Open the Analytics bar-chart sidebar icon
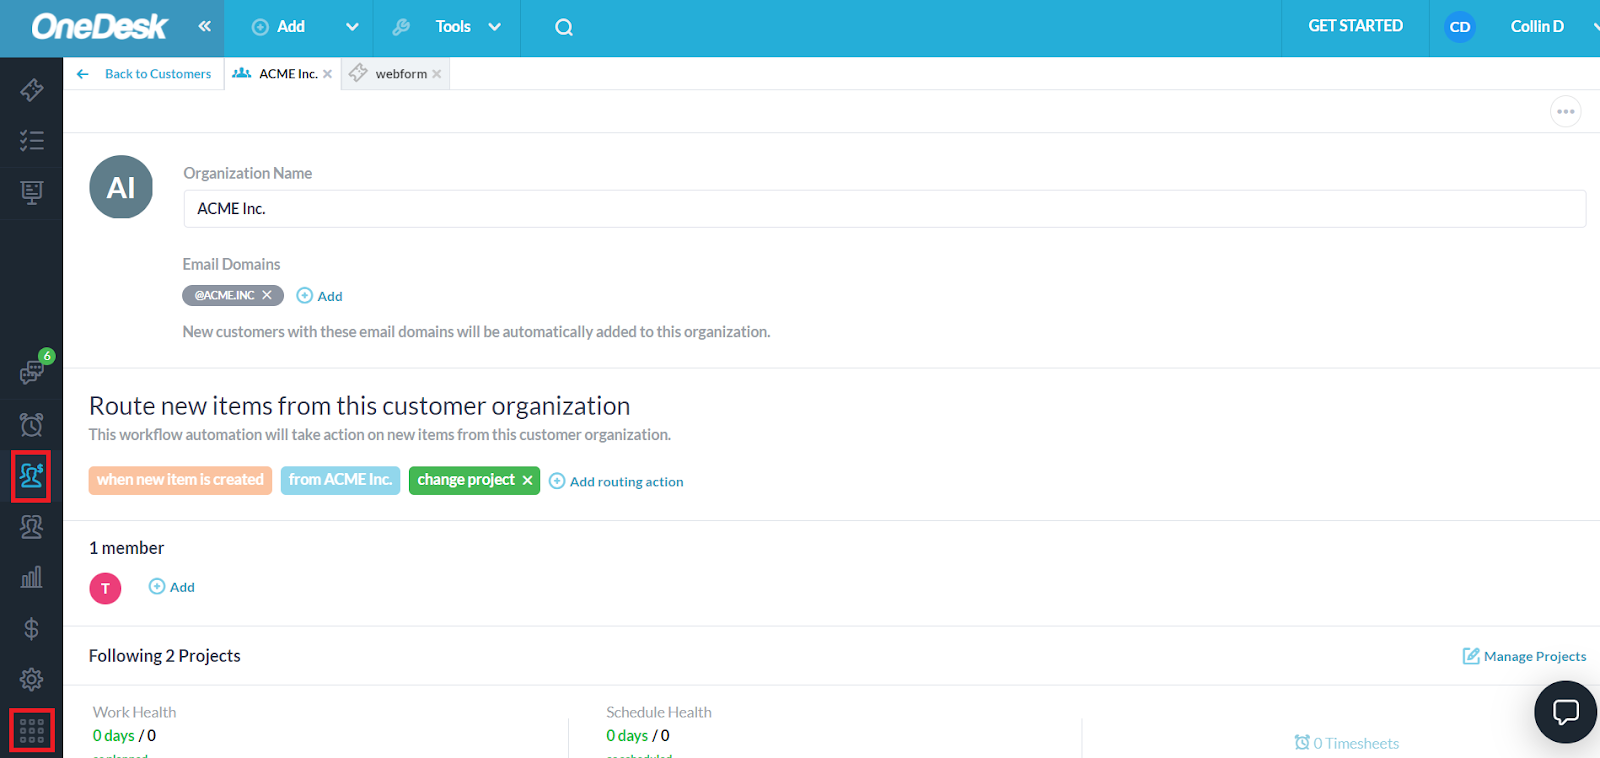1600x758 pixels. (31, 578)
